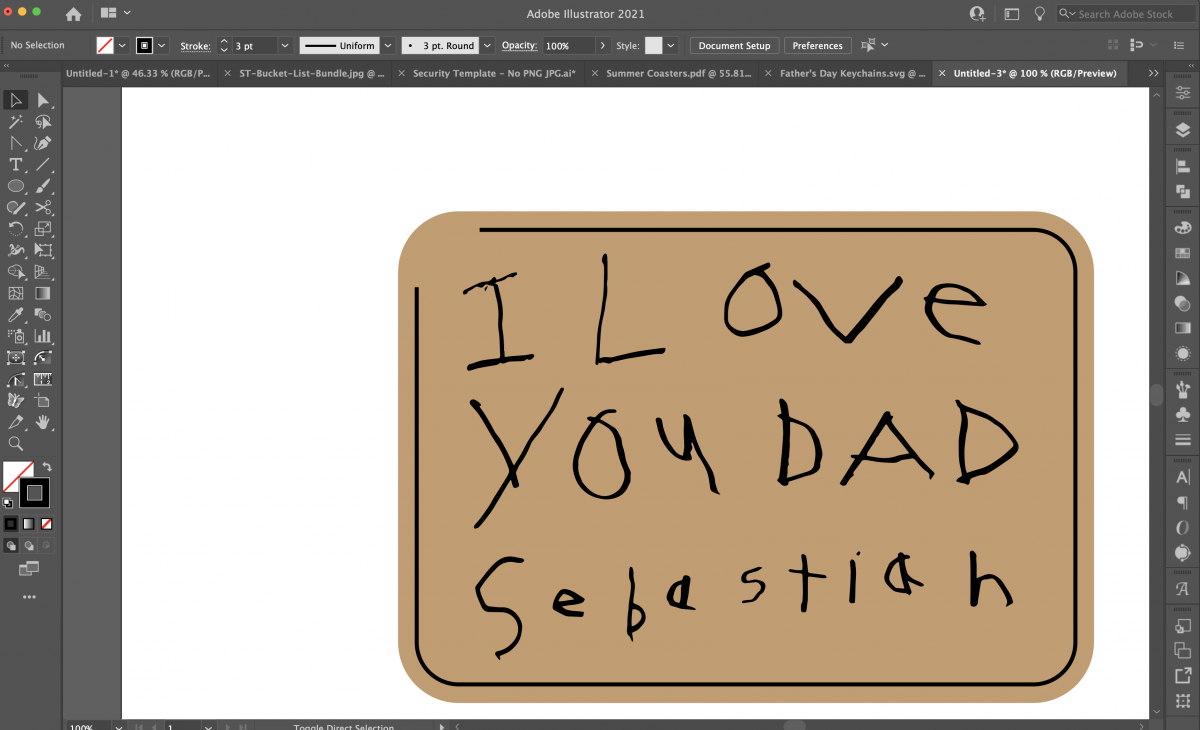This screenshot has width=1200, height=730.
Task: Choose the Gradient tool
Action: click(x=44, y=293)
